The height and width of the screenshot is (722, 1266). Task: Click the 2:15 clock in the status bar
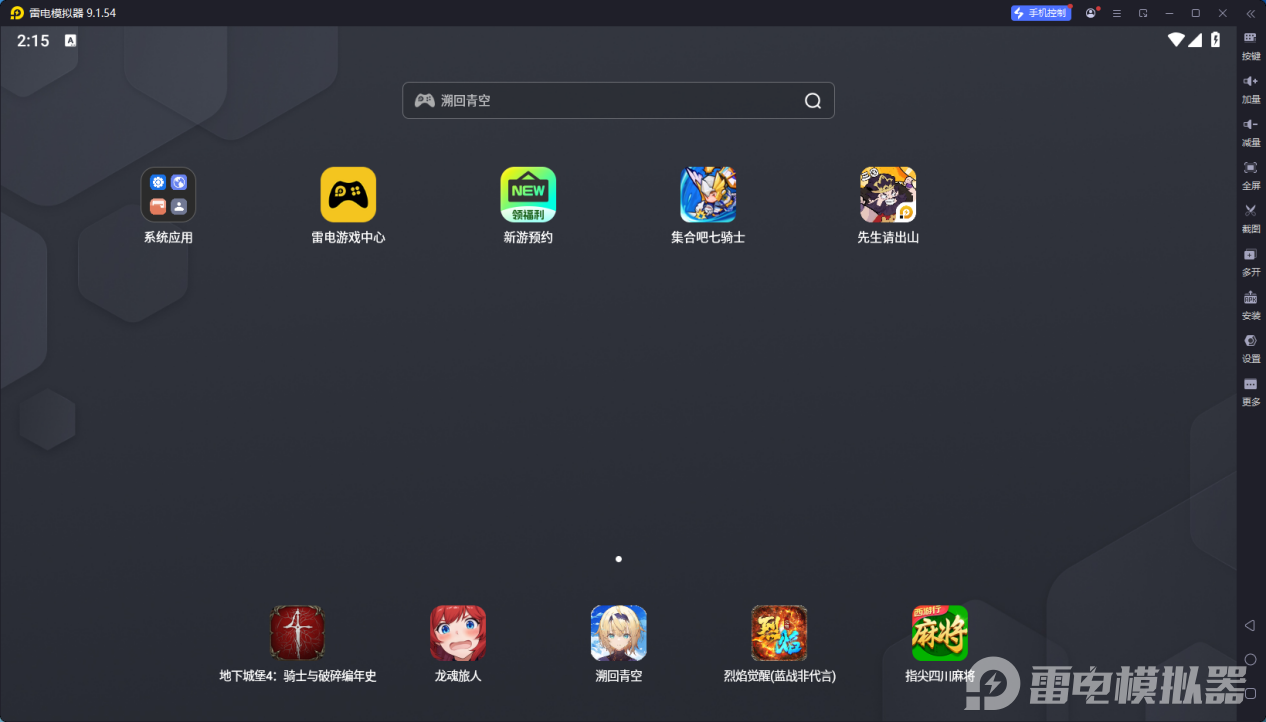(33, 41)
